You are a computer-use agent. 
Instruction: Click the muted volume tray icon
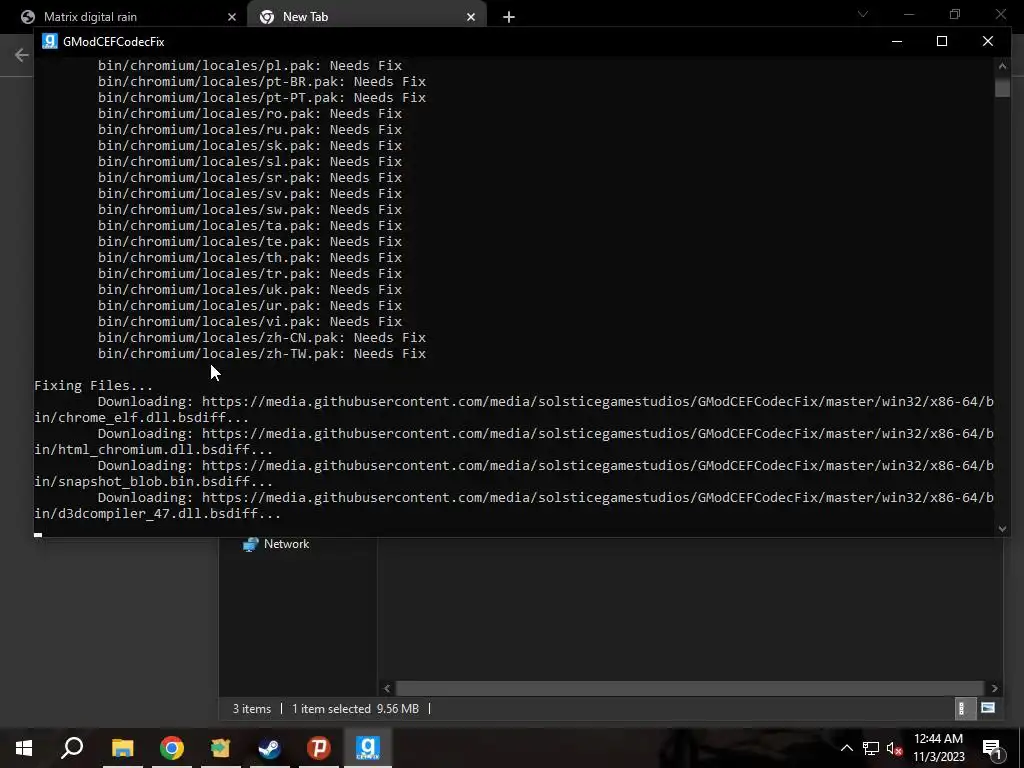(x=894, y=748)
